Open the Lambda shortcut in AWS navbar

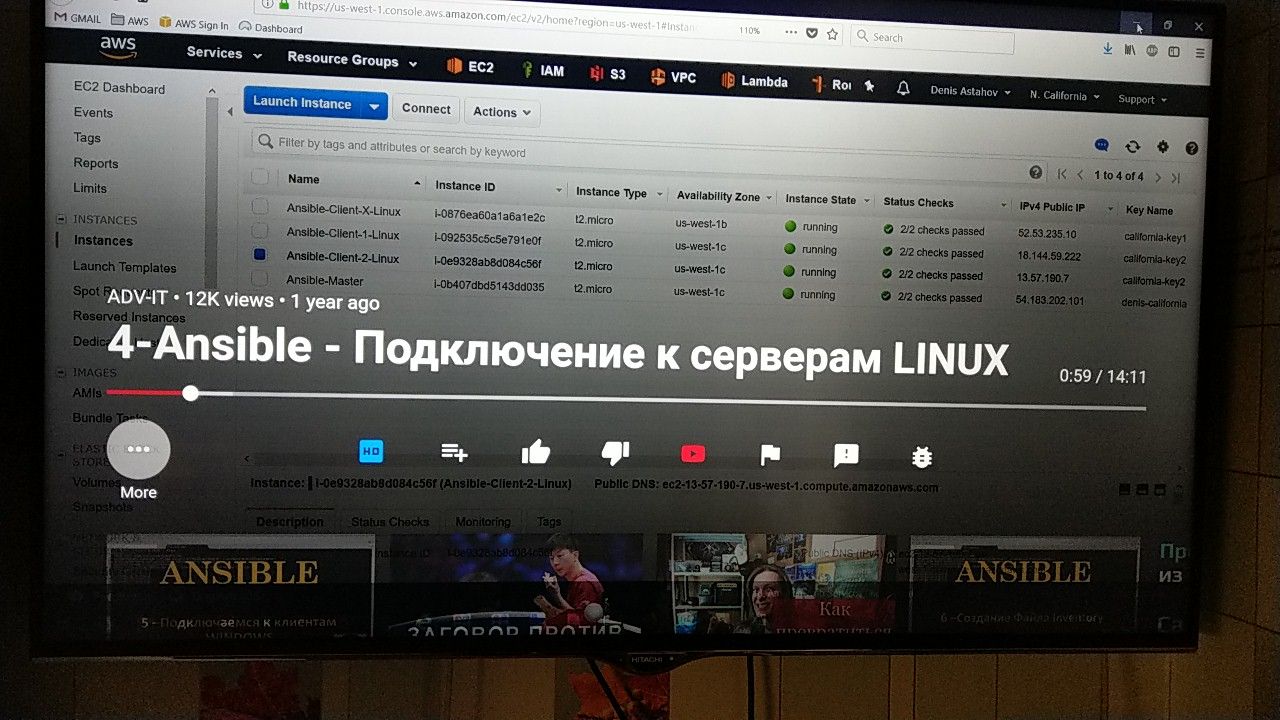tap(755, 81)
